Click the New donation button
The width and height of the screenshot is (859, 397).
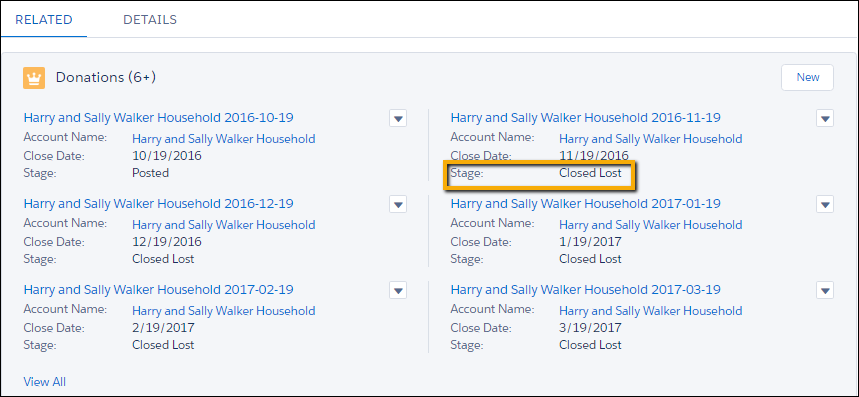tap(808, 77)
